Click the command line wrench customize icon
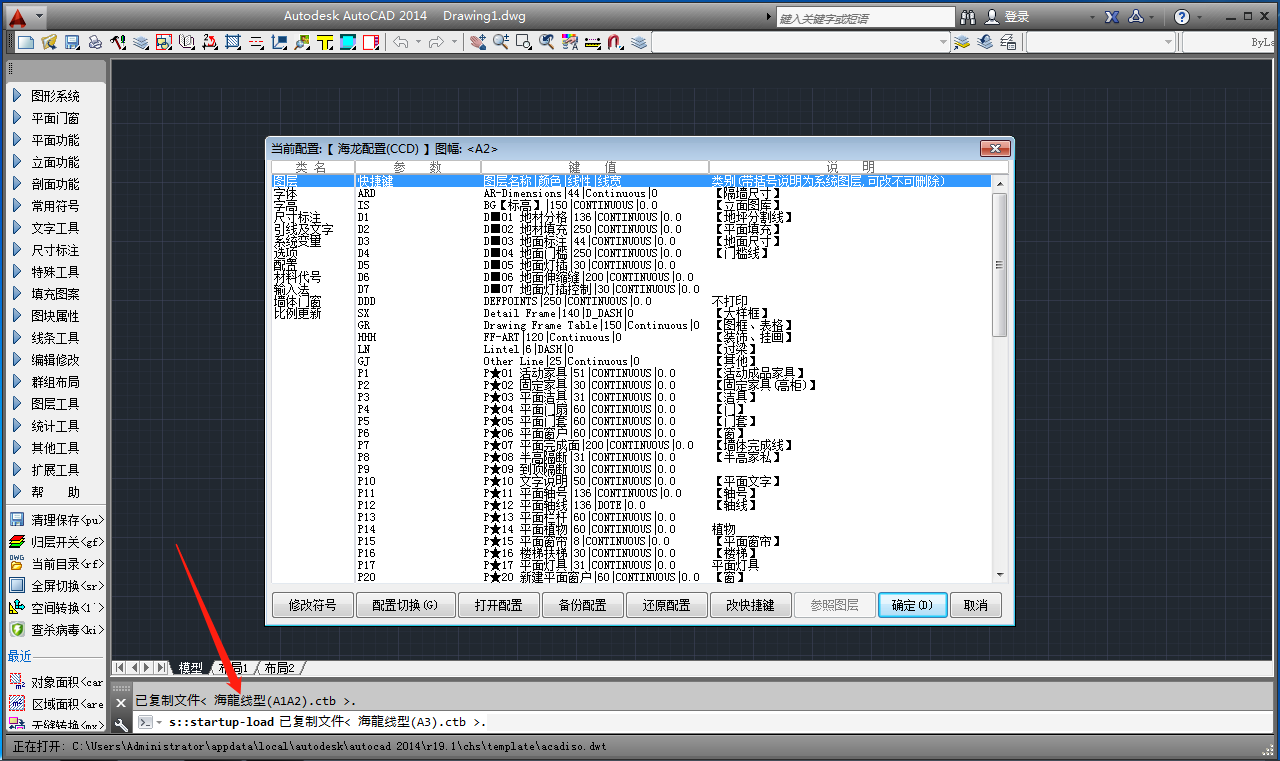 (121, 724)
